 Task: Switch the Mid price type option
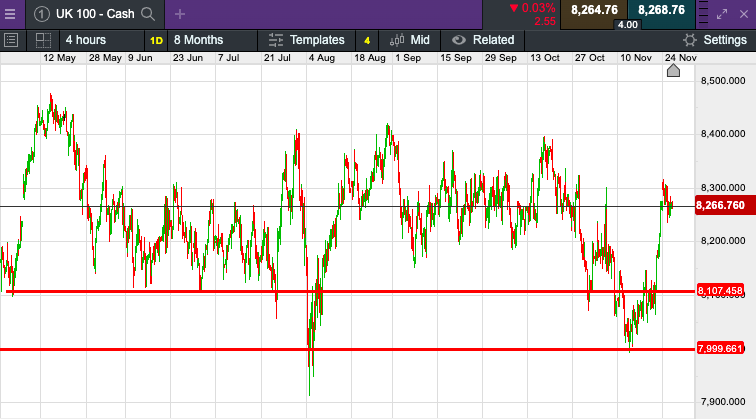(x=419, y=40)
